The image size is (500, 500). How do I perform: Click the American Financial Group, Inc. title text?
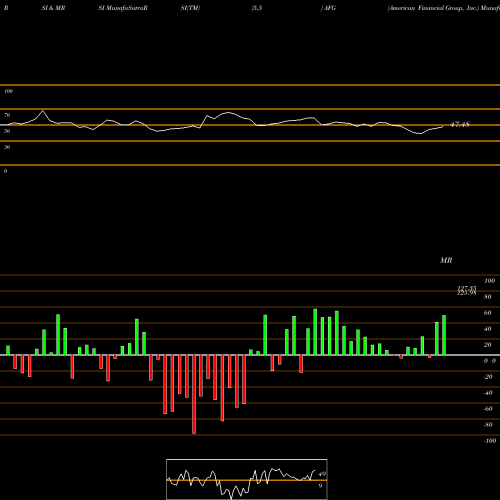pos(433,8)
